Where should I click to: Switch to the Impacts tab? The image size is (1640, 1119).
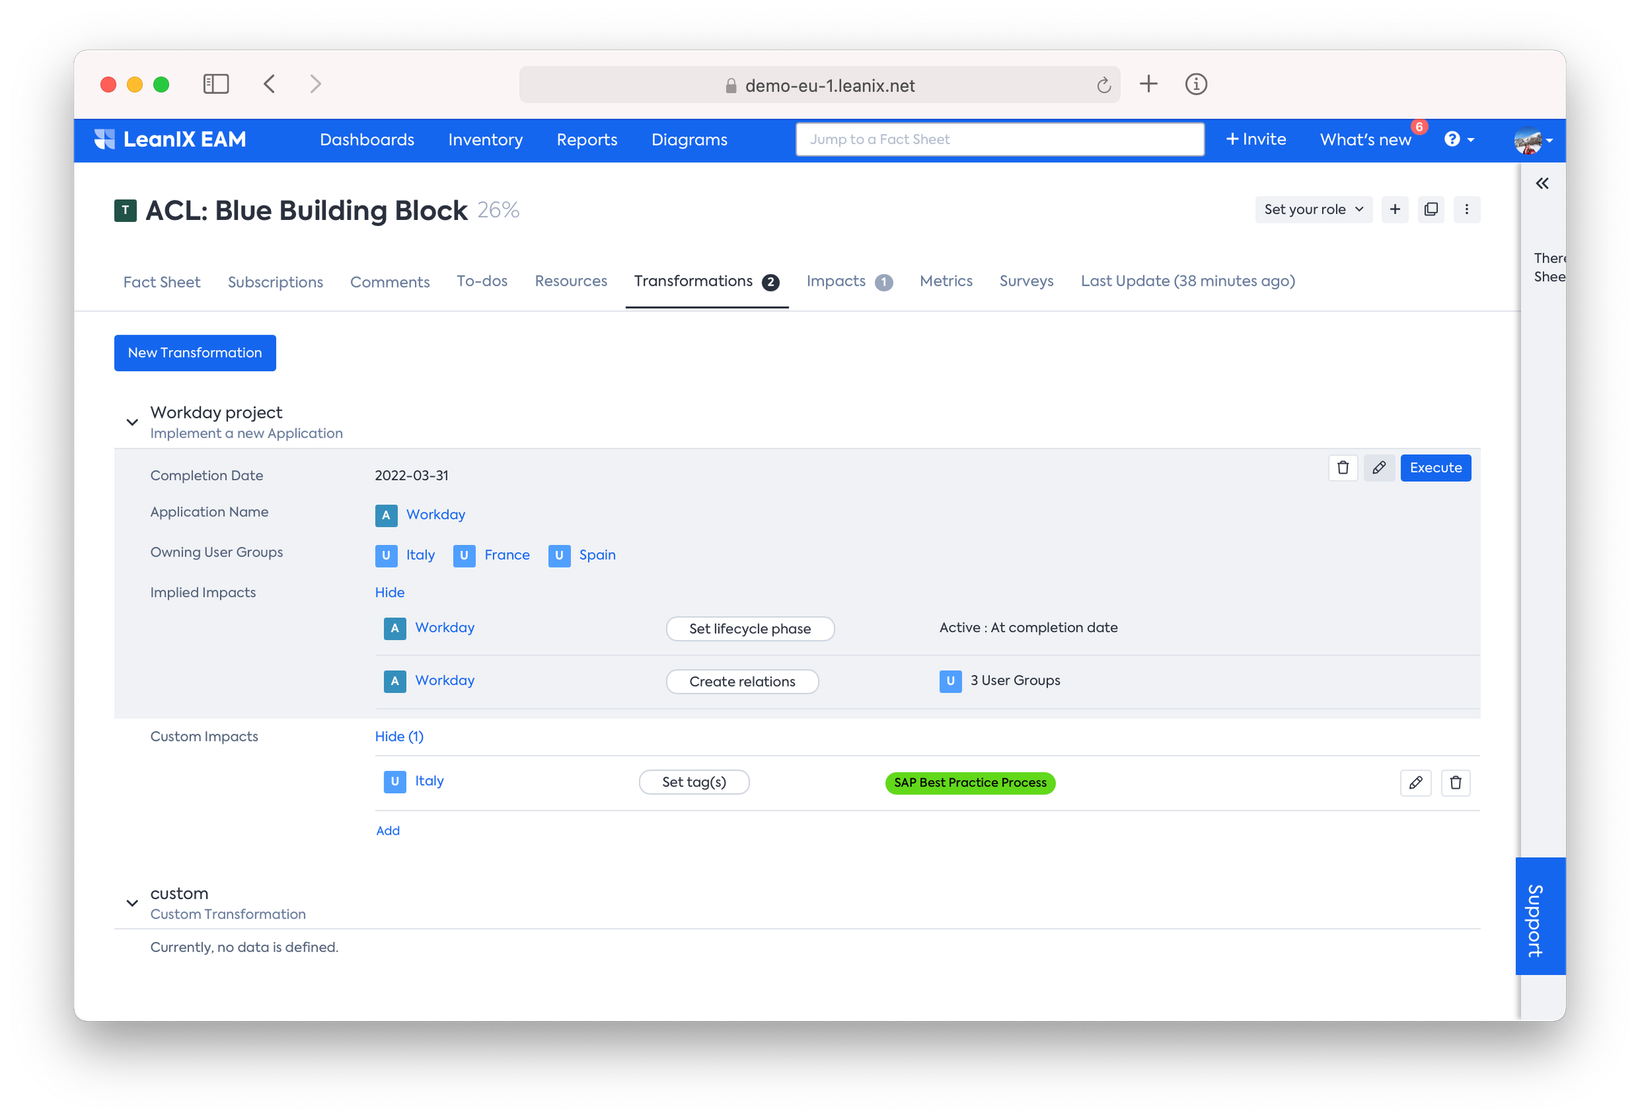[x=849, y=281]
